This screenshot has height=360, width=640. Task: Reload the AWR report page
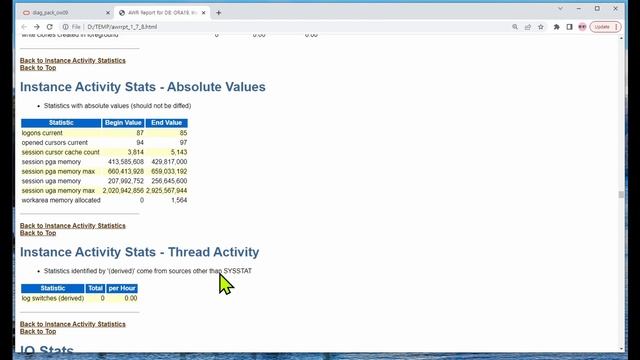click(x=49, y=27)
